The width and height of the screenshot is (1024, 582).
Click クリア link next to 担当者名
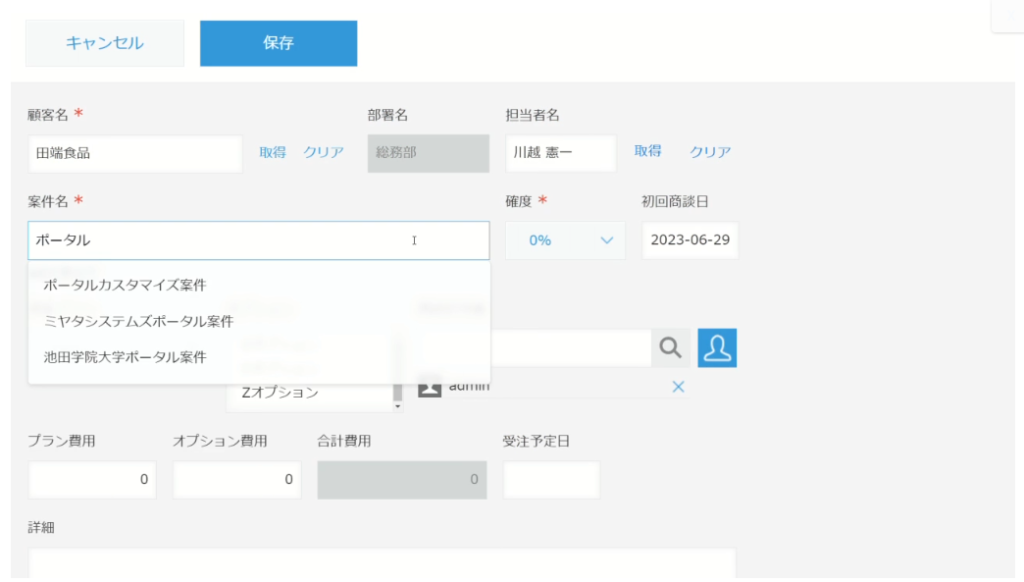pyautogui.click(x=711, y=152)
